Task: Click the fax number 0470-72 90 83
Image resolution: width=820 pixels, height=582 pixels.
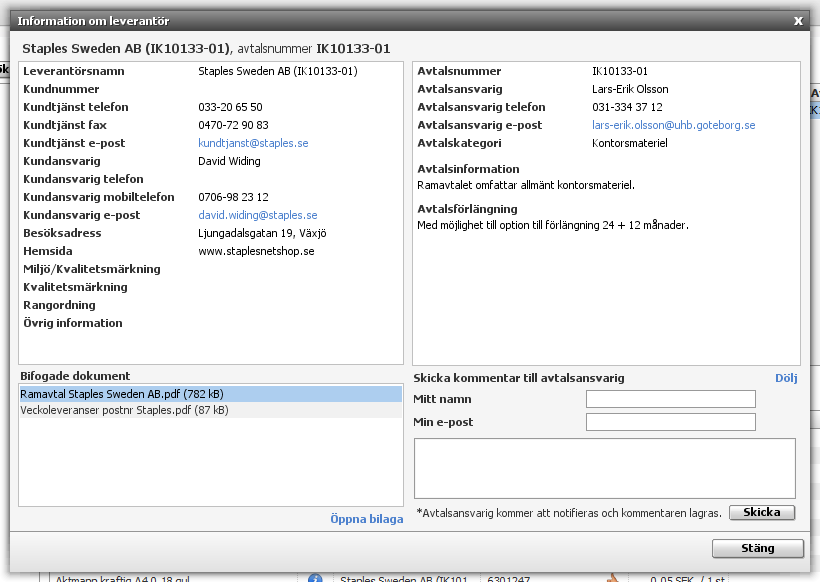Action: click(233, 125)
